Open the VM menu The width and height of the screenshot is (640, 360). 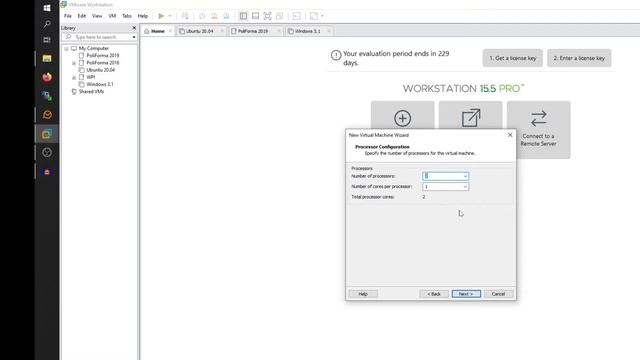[112, 16]
